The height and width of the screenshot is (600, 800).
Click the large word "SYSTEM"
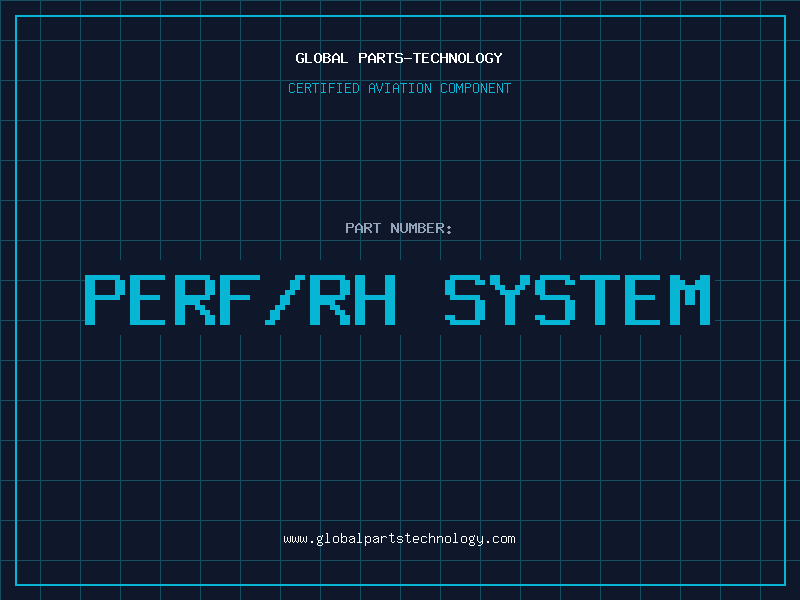pos(577,300)
